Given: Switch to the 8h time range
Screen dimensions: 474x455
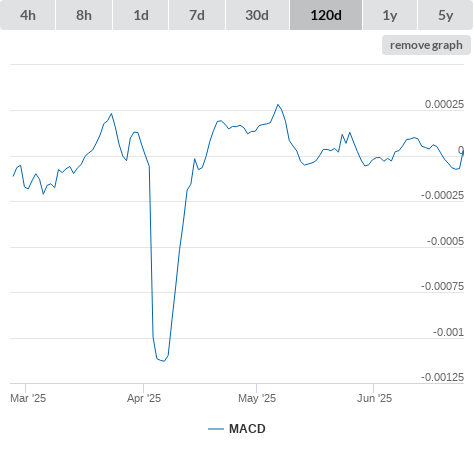Looking at the screenshot, I should 84,15.
